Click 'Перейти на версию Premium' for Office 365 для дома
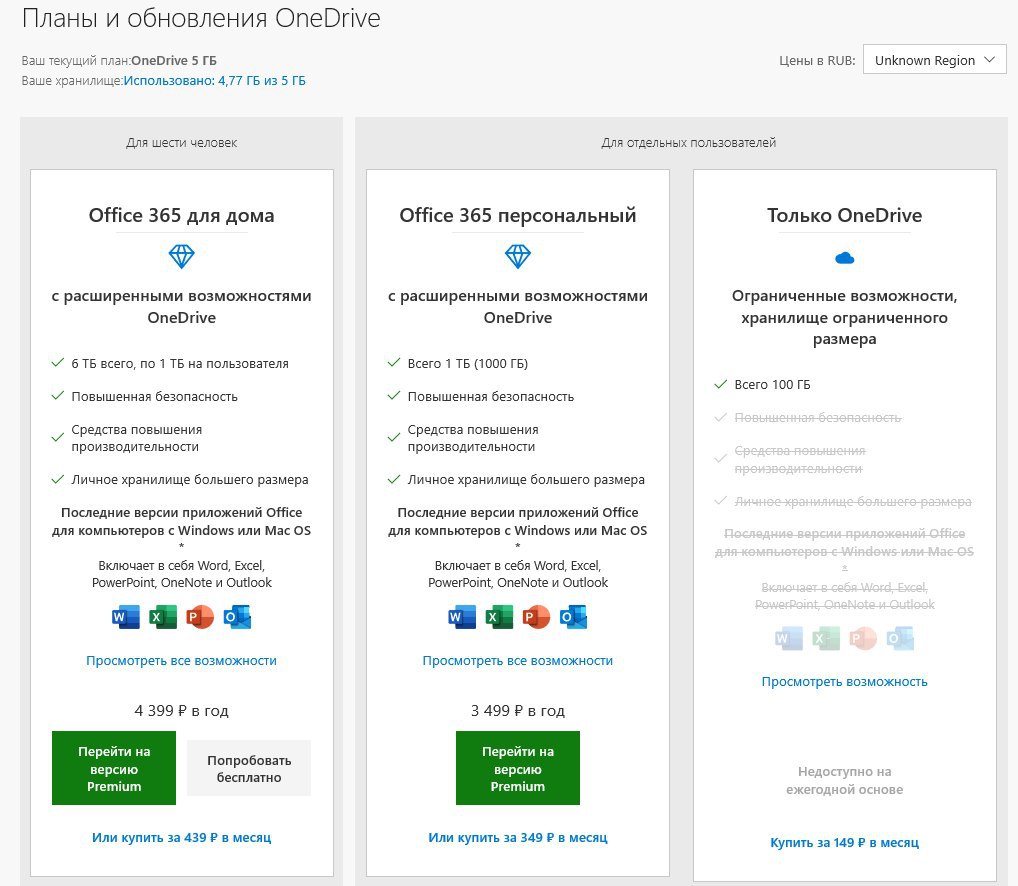1018x886 pixels. 114,769
